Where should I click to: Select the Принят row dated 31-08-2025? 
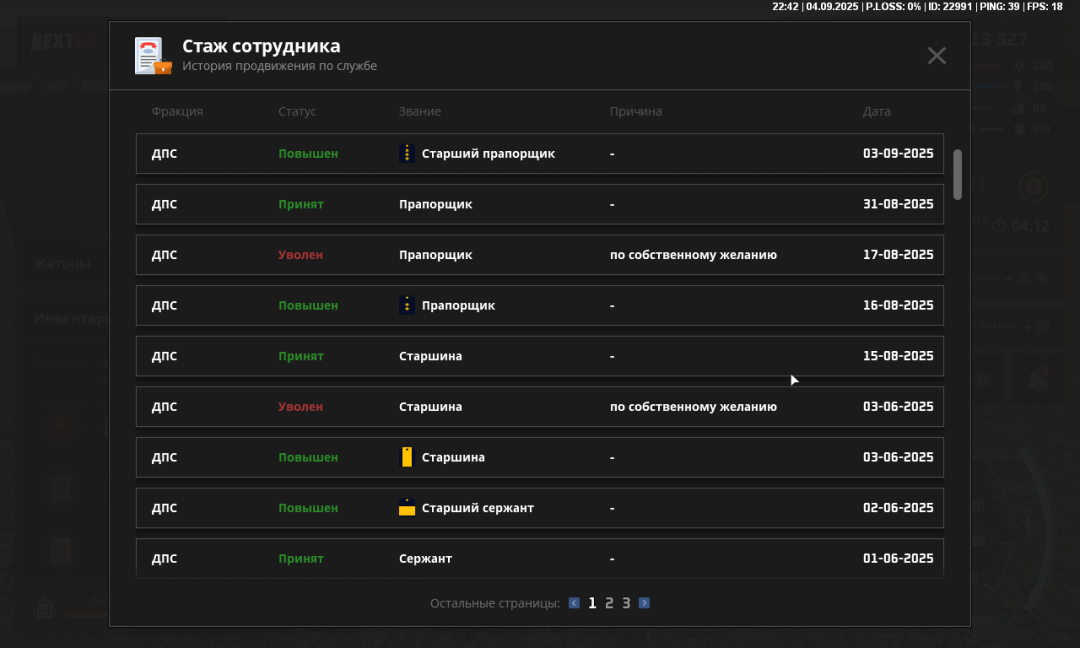(x=539, y=204)
